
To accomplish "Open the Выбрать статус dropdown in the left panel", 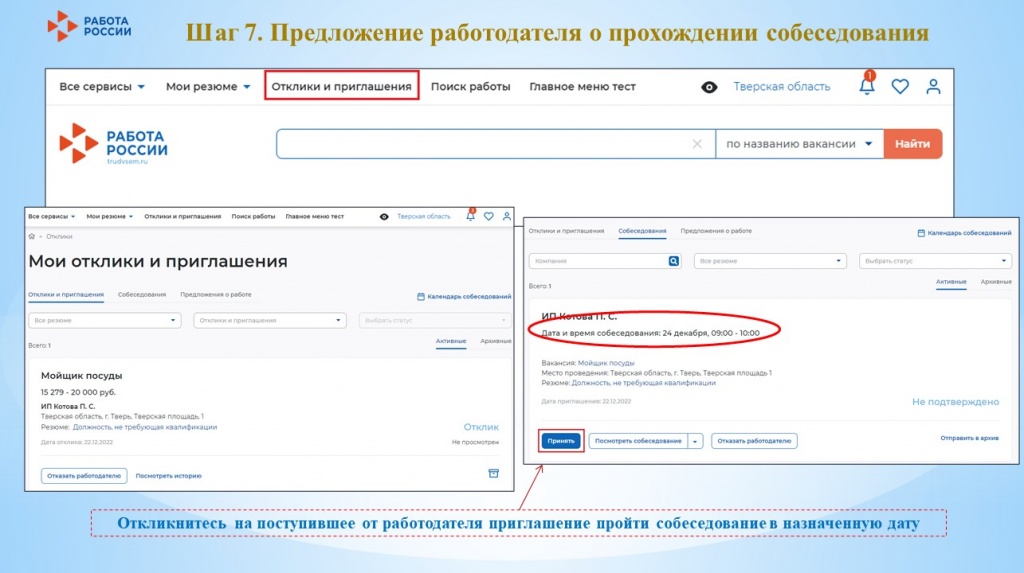I will pyautogui.click(x=435, y=320).
